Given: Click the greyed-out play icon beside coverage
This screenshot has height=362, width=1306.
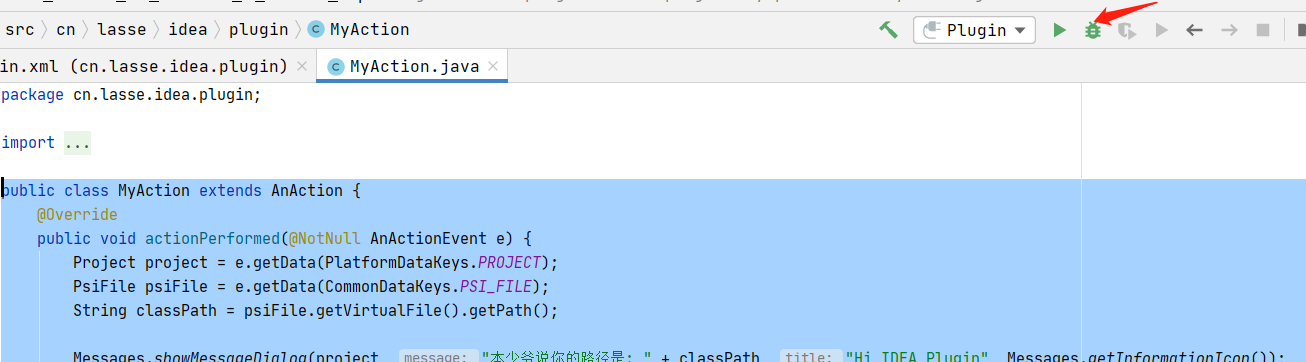Looking at the screenshot, I should [1161, 30].
